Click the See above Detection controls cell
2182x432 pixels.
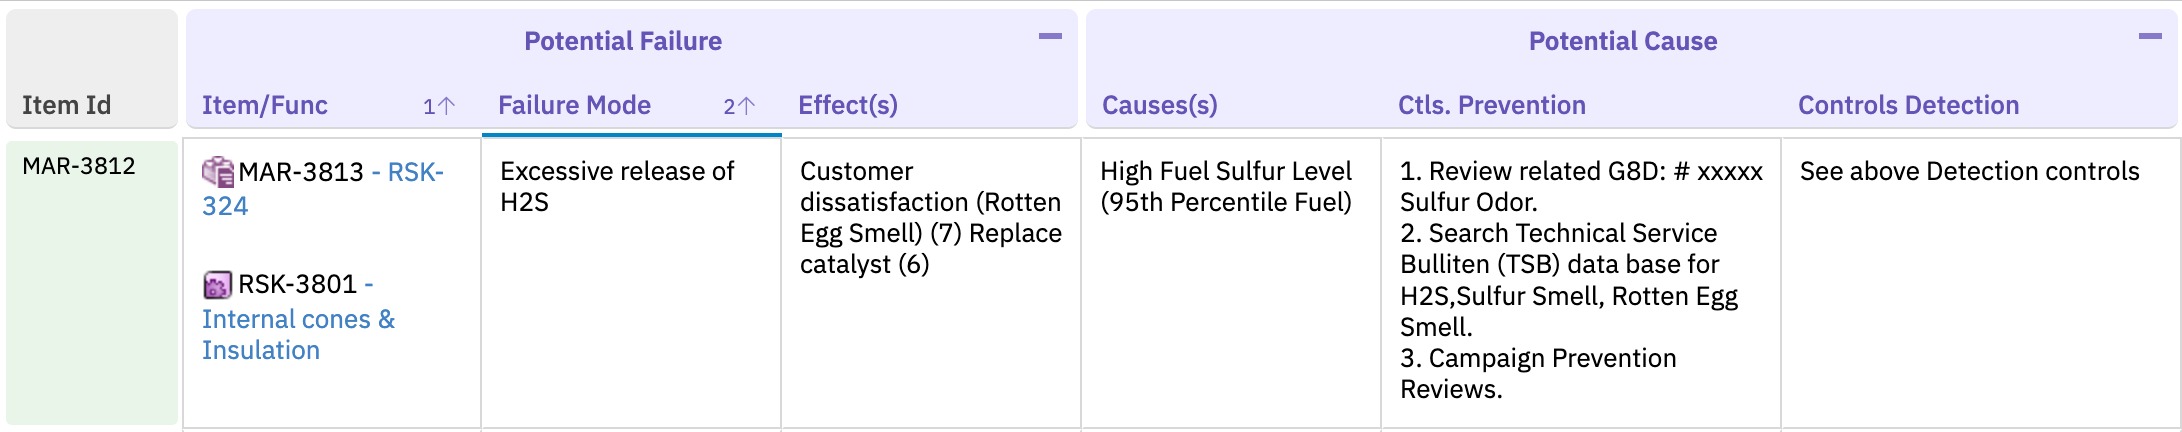tap(1980, 284)
